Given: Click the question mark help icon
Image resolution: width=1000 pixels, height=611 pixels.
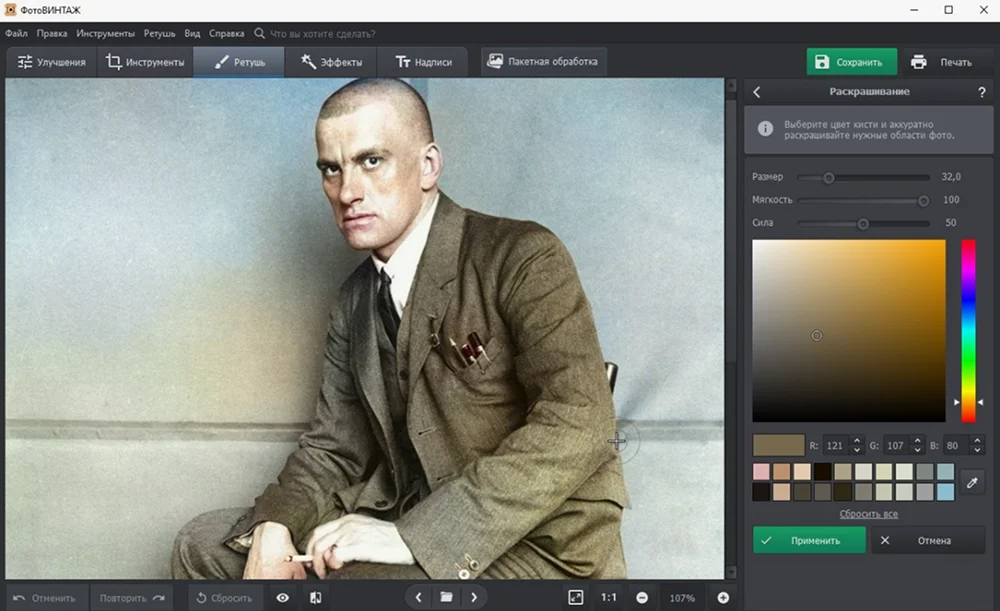Looking at the screenshot, I should click(x=981, y=92).
